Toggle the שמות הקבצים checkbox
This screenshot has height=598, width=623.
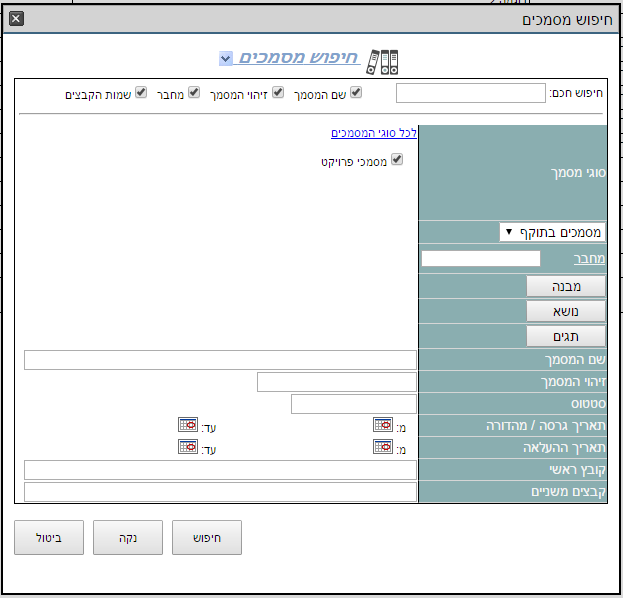pos(141,93)
